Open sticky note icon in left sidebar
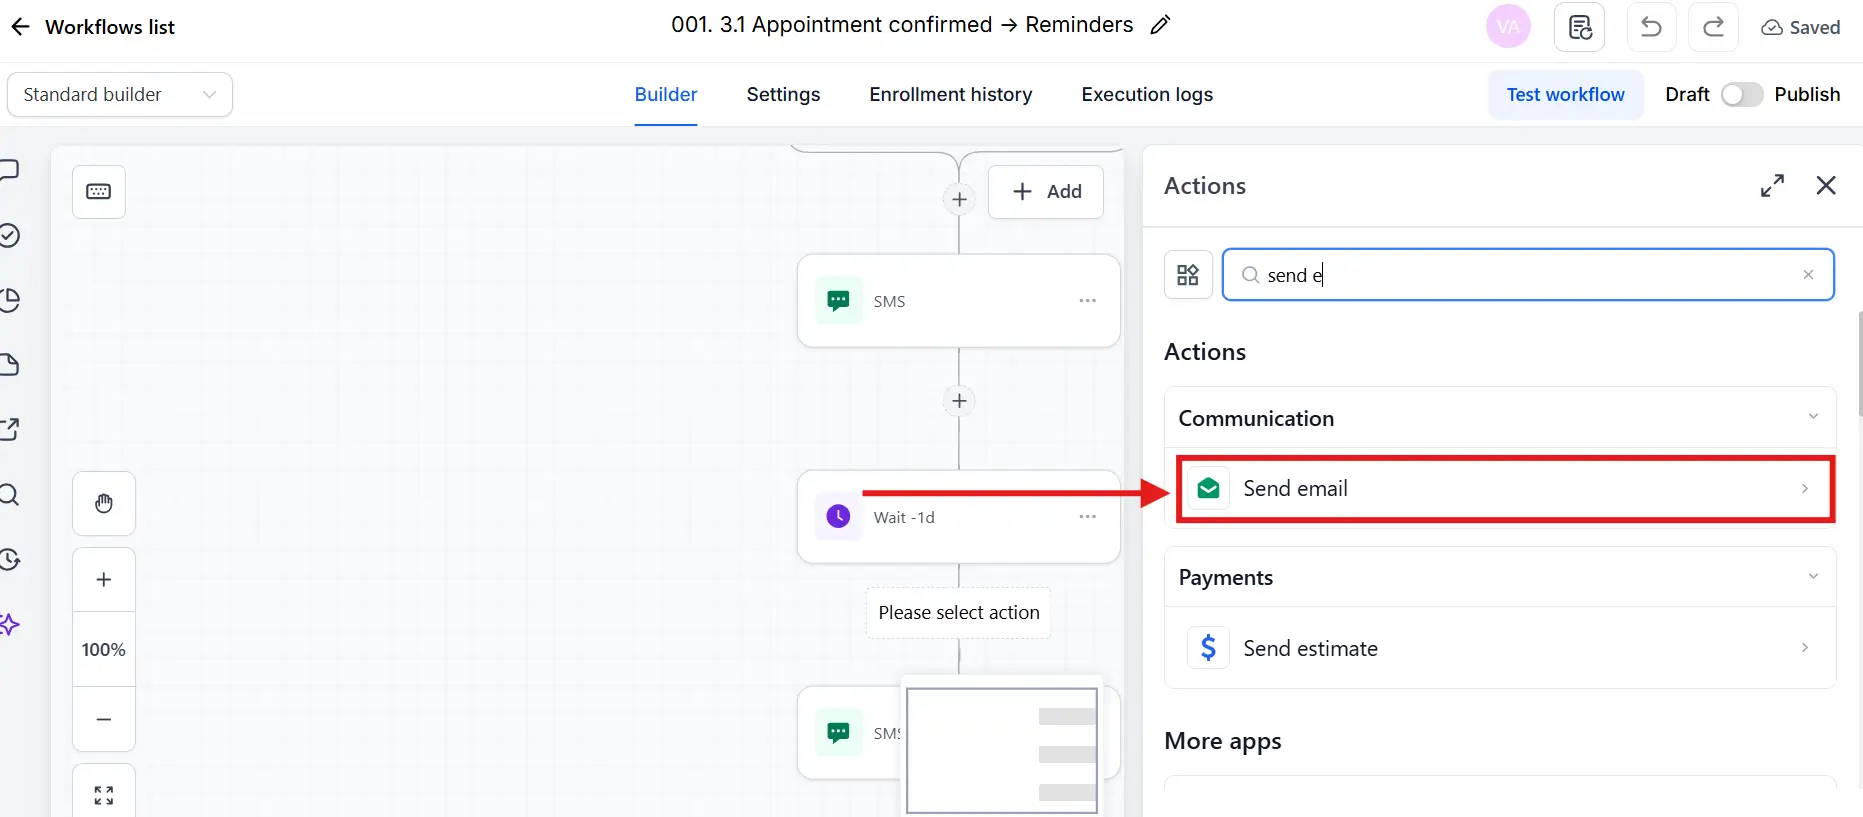 9,365
